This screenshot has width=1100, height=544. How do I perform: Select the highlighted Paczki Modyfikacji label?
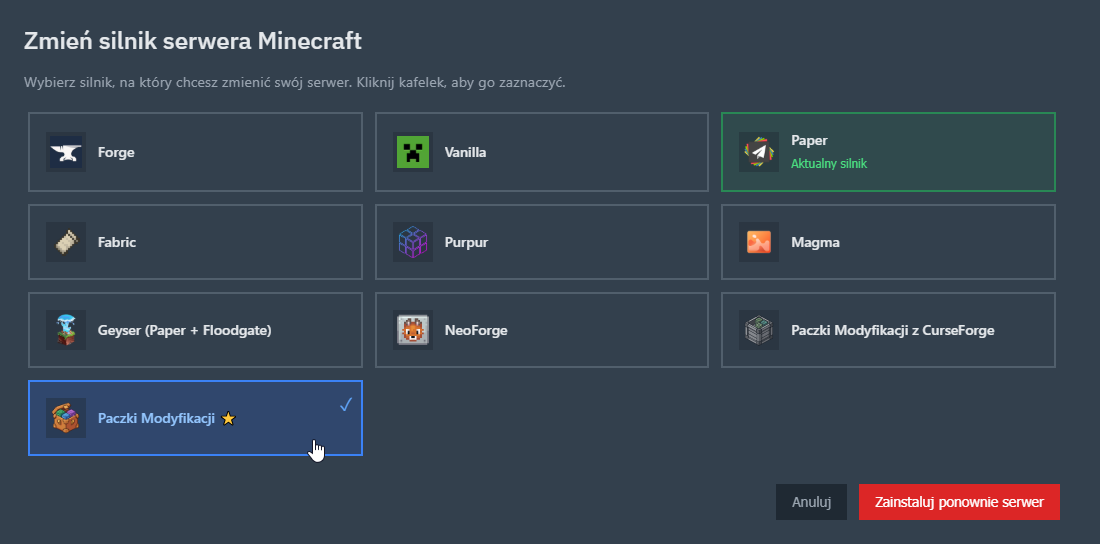156,418
